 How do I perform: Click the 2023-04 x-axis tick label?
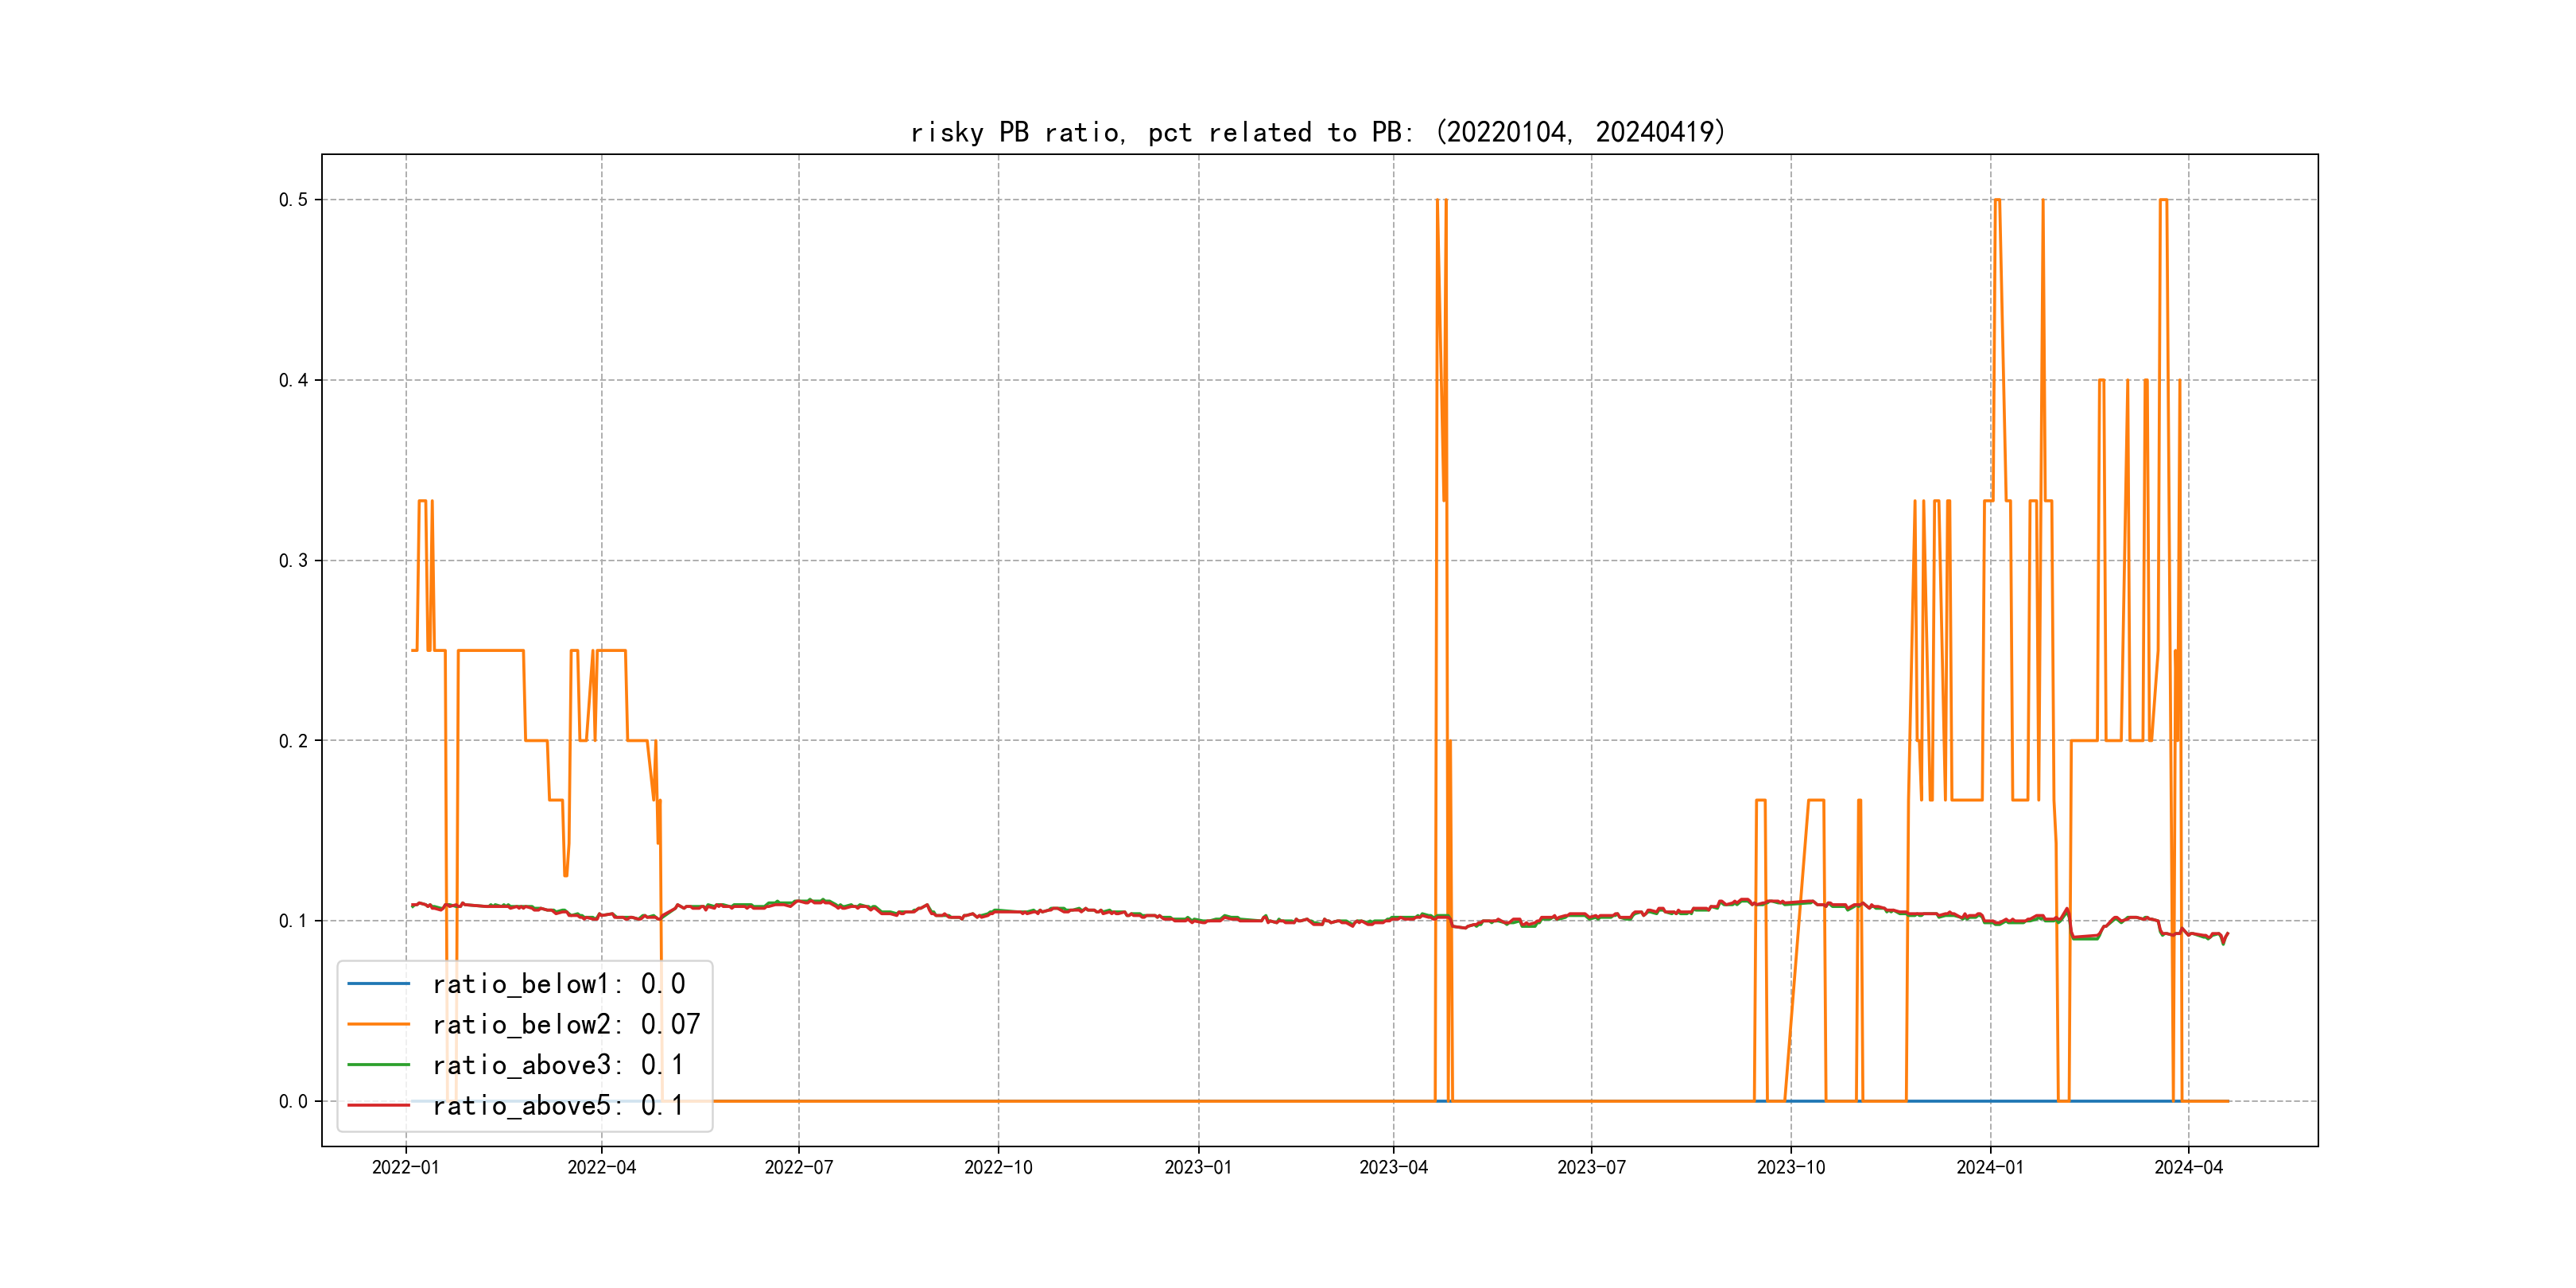pos(1393,1168)
